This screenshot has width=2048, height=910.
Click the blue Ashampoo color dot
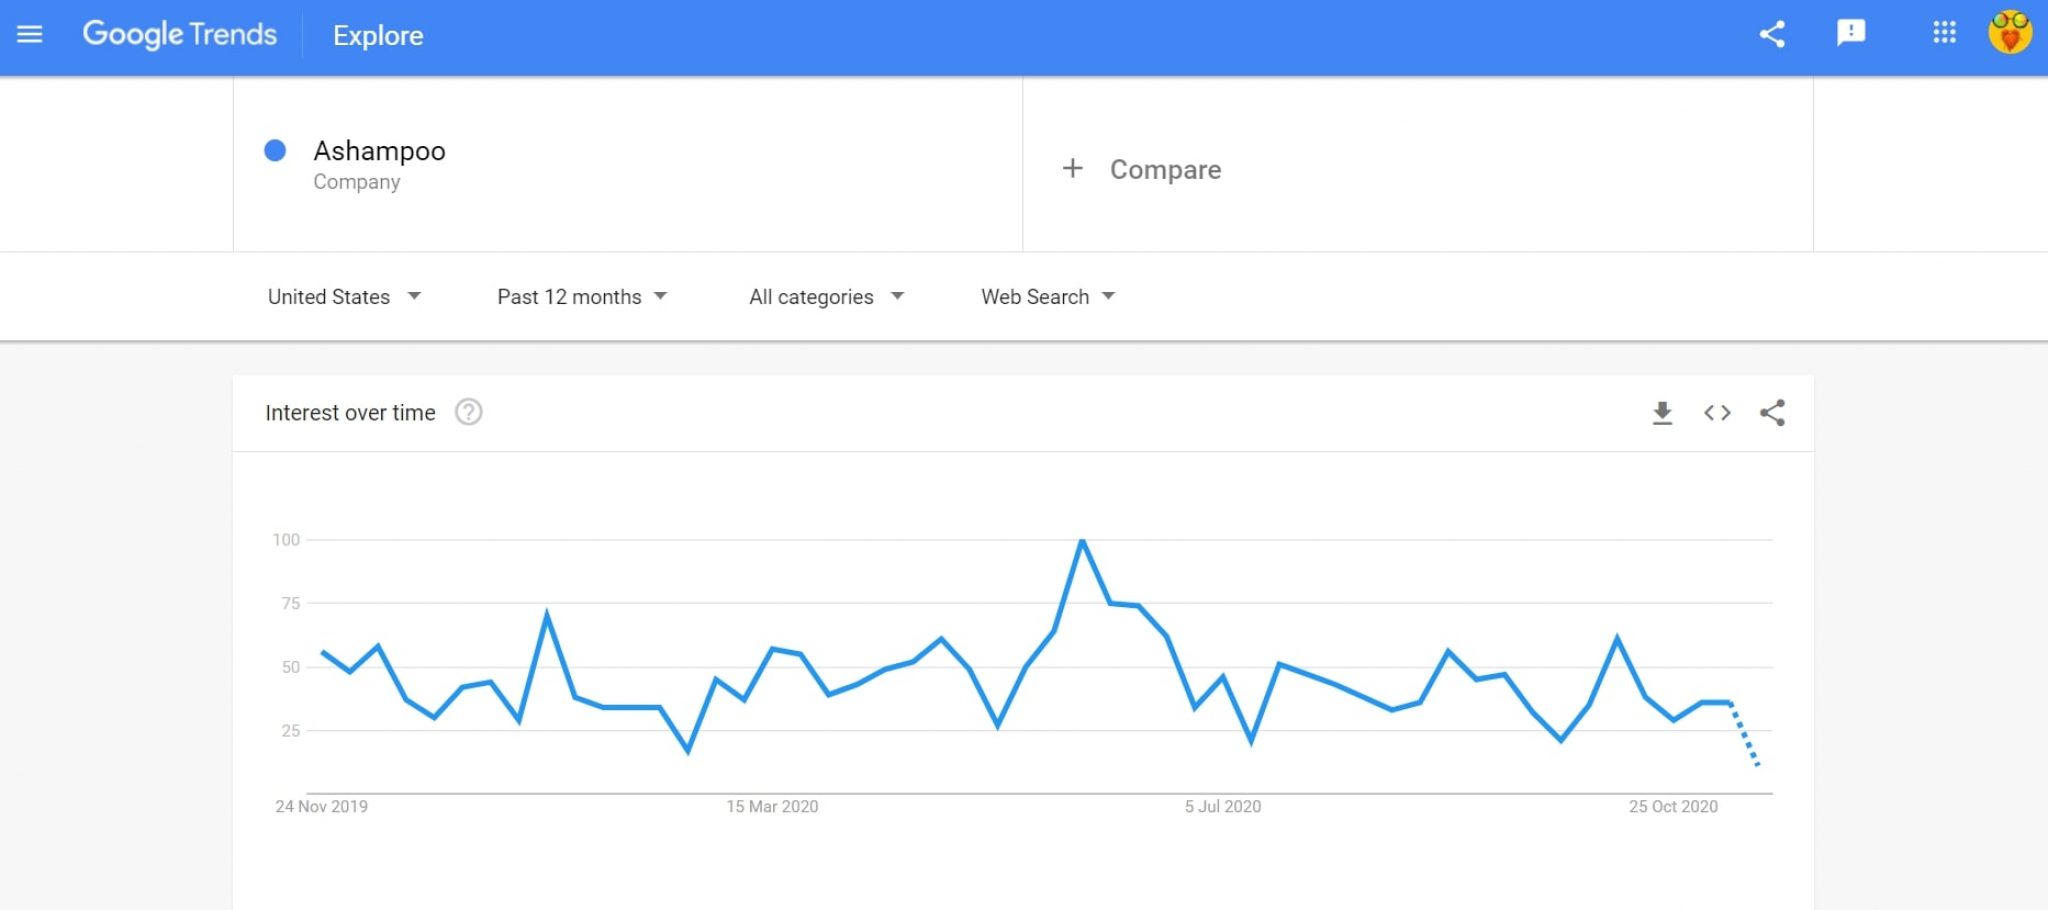[x=275, y=151]
